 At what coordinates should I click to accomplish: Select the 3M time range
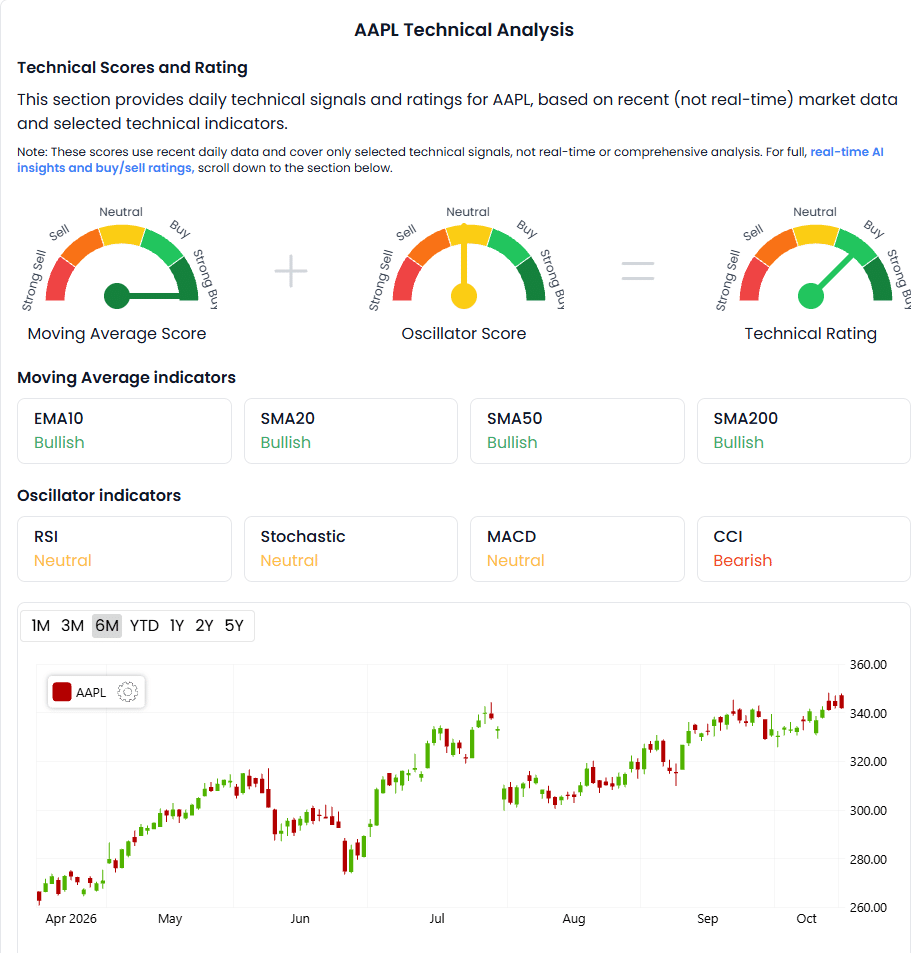click(72, 625)
